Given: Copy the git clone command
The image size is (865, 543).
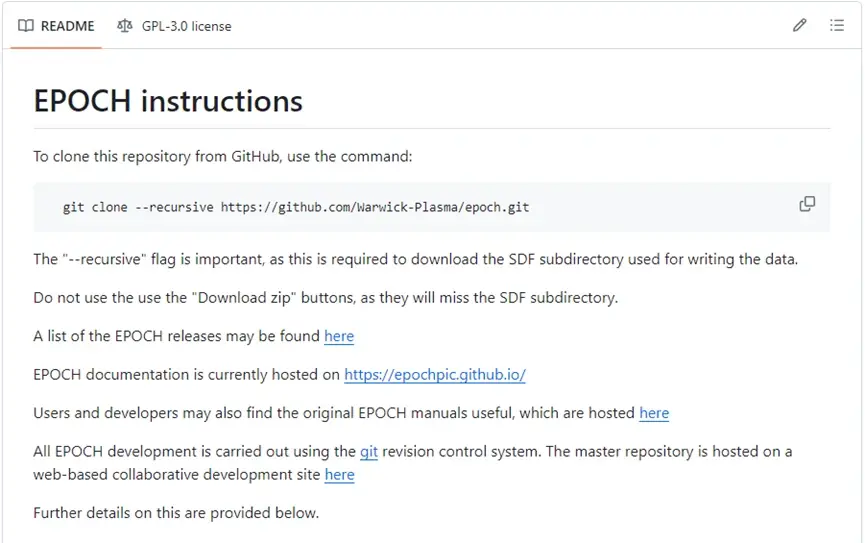Looking at the screenshot, I should point(807,204).
